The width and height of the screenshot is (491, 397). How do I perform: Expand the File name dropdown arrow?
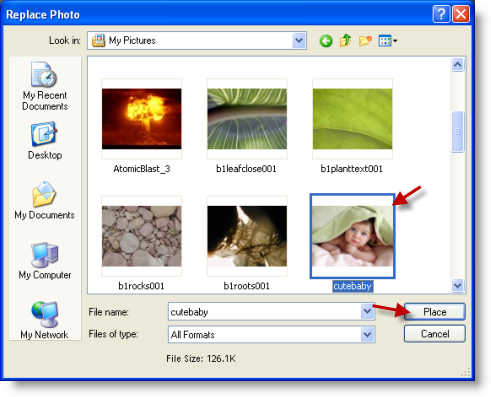click(x=367, y=312)
